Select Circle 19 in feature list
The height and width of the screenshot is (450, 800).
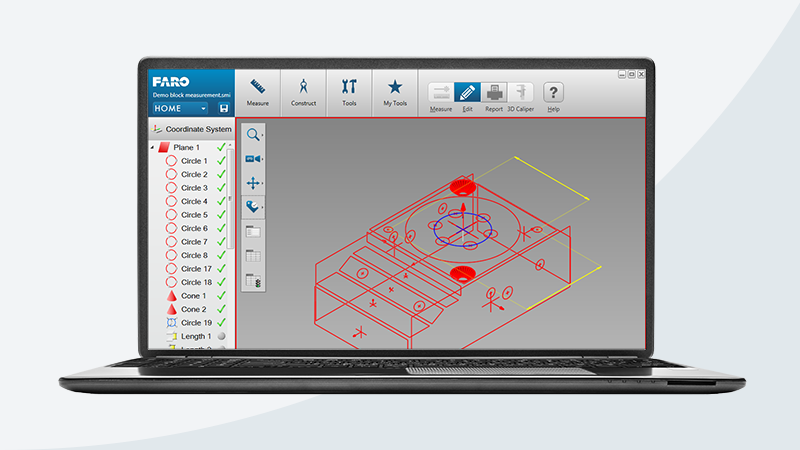pyautogui.click(x=196, y=323)
